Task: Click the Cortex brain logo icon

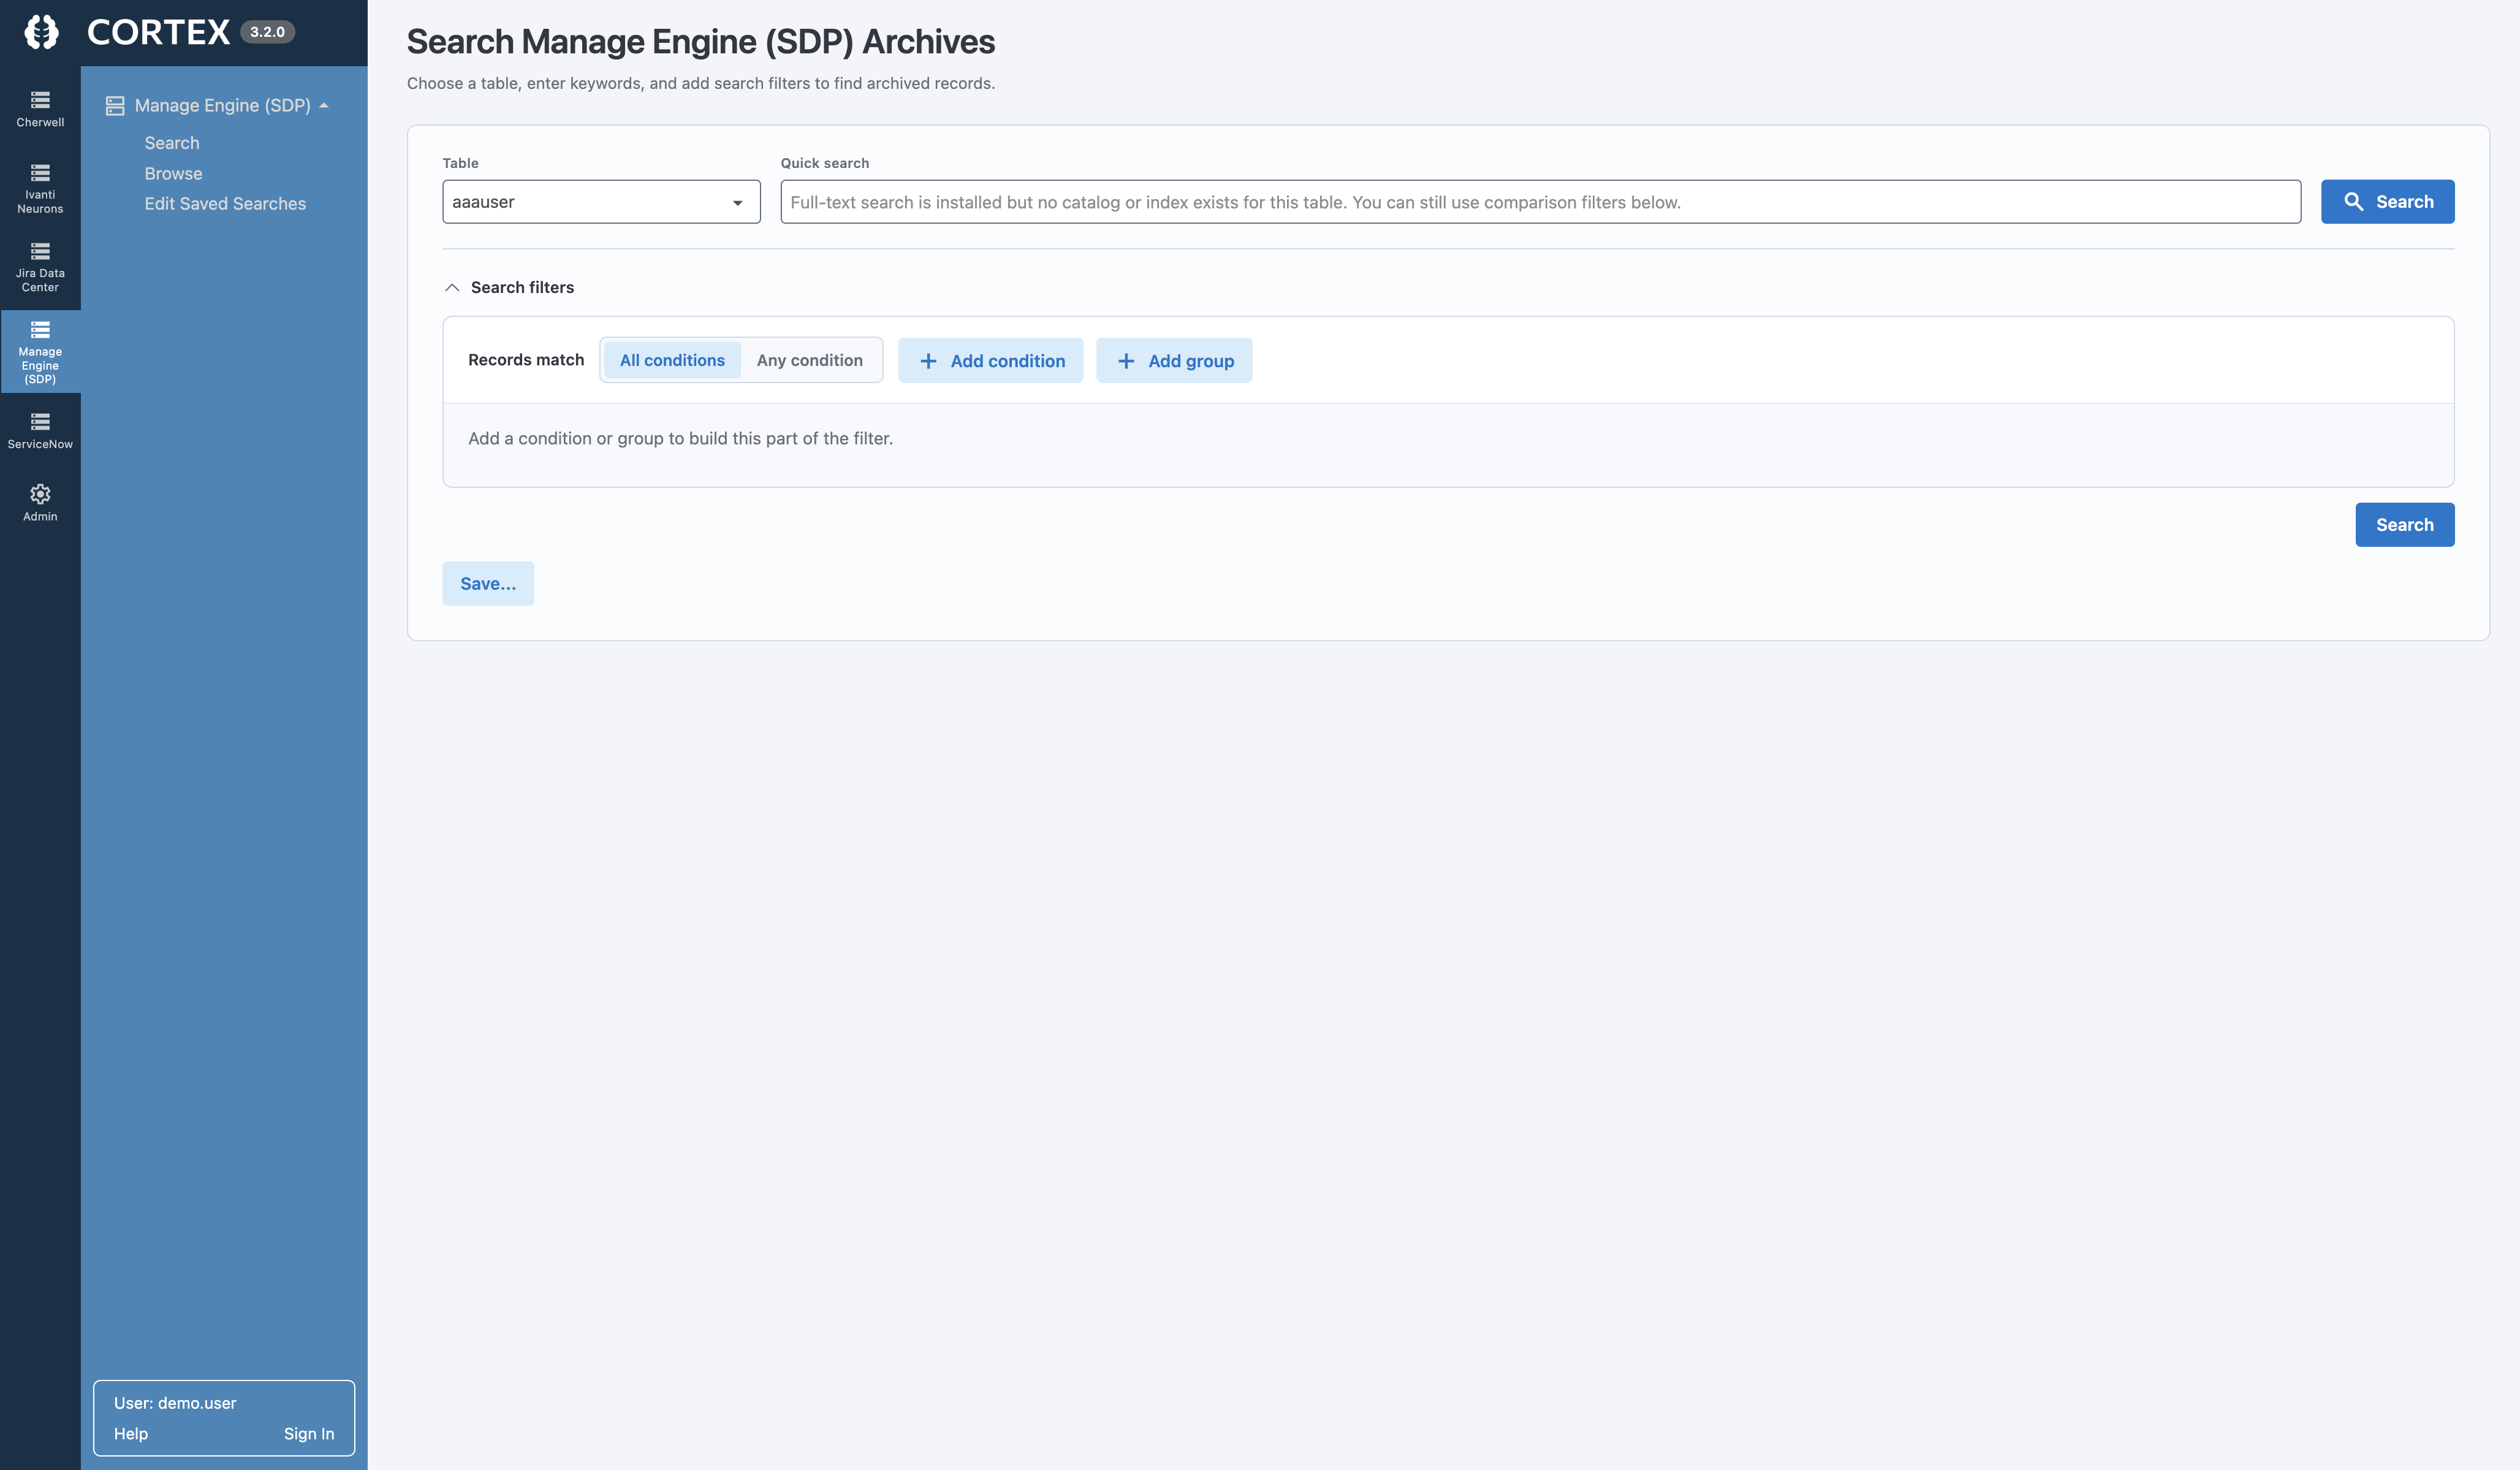Action: click(41, 32)
